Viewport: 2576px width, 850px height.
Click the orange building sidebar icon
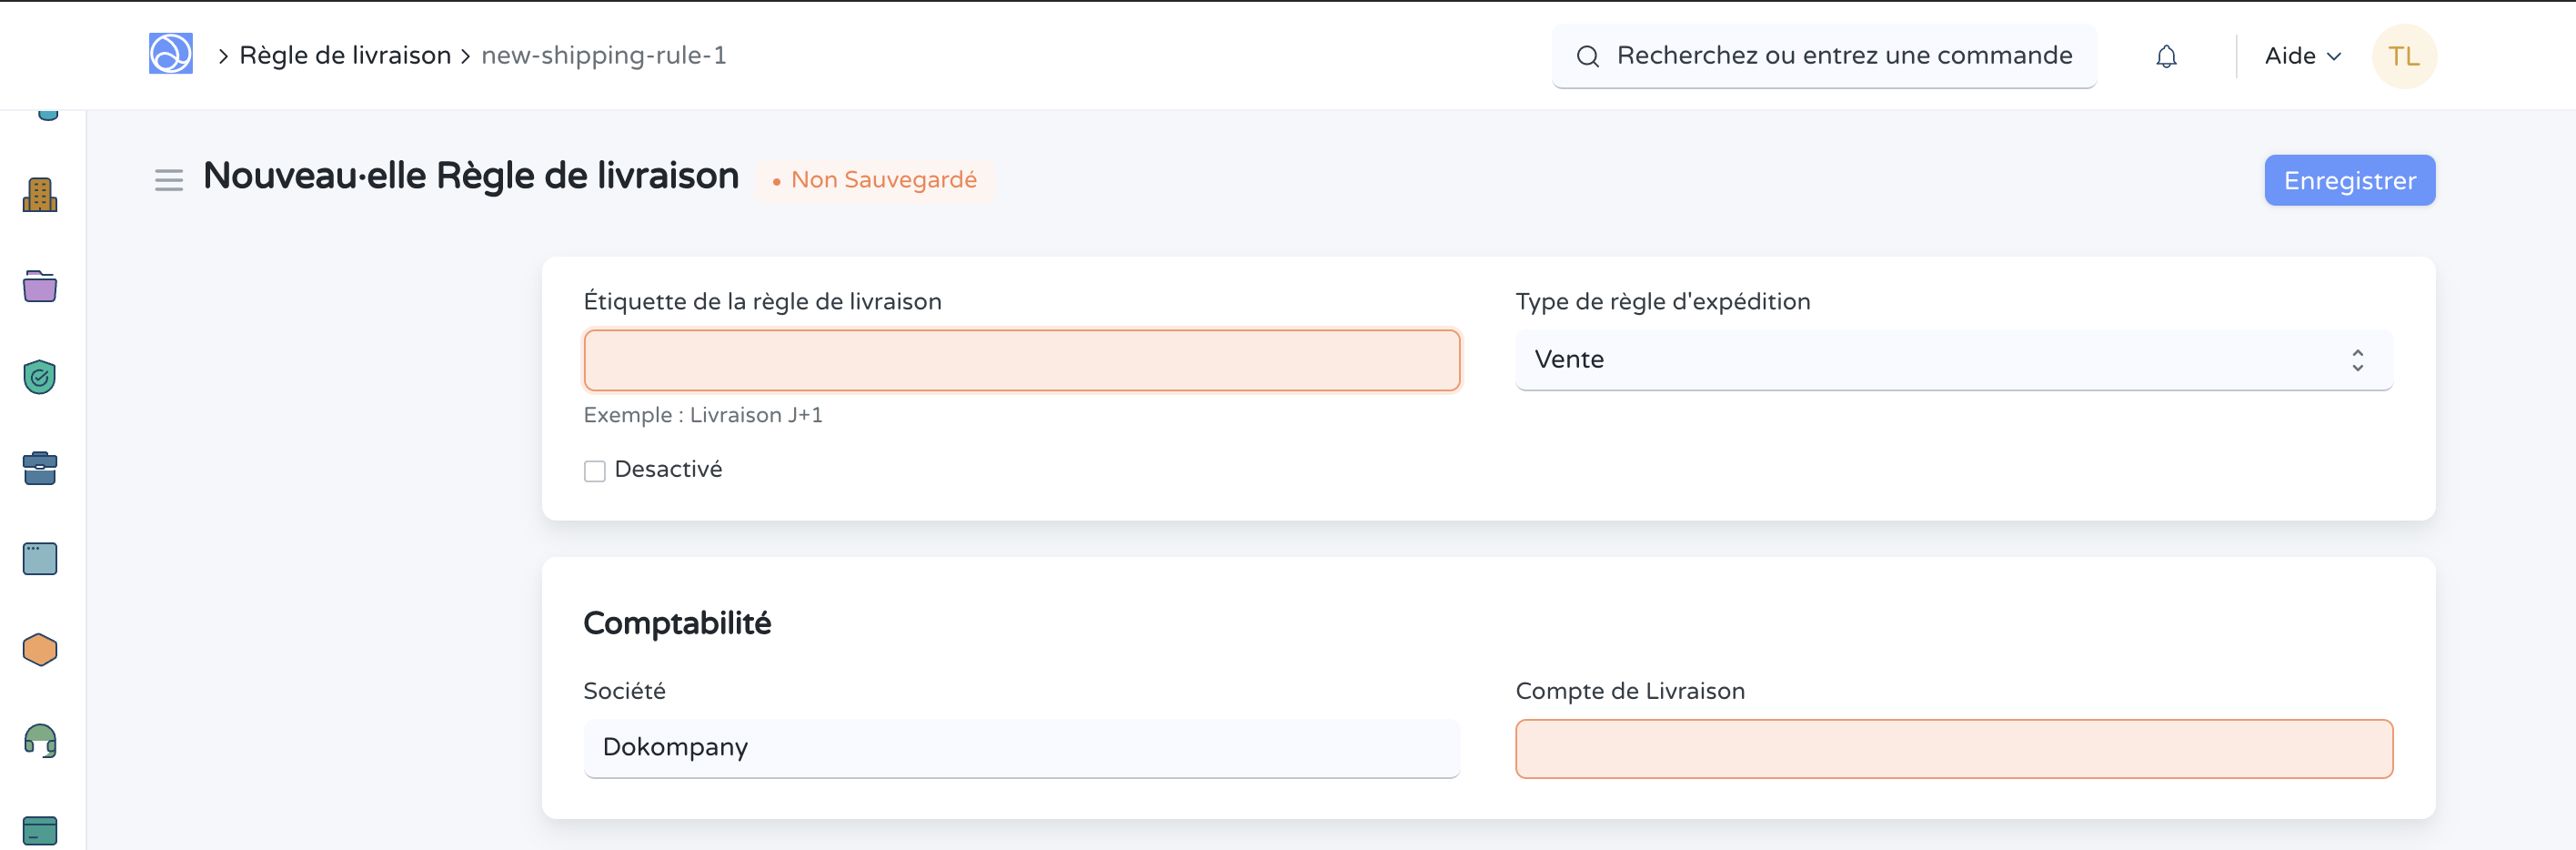tap(40, 195)
